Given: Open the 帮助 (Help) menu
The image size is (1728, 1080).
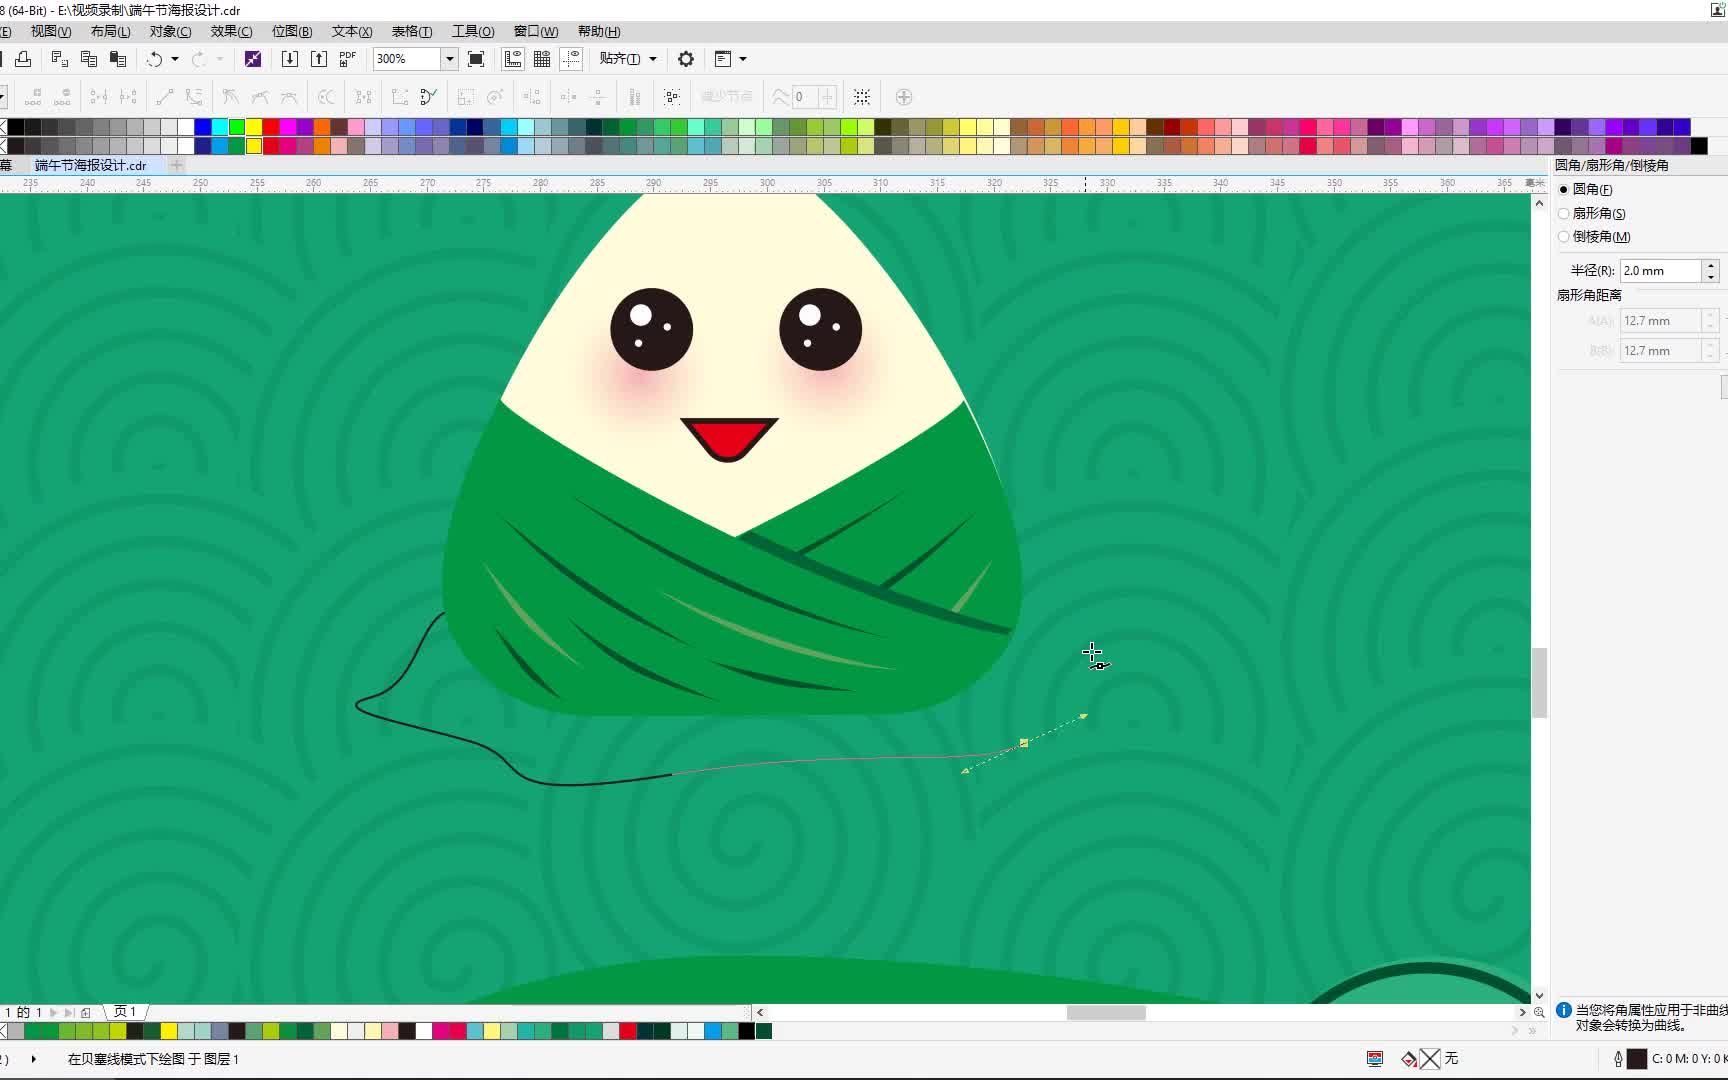Looking at the screenshot, I should point(599,31).
